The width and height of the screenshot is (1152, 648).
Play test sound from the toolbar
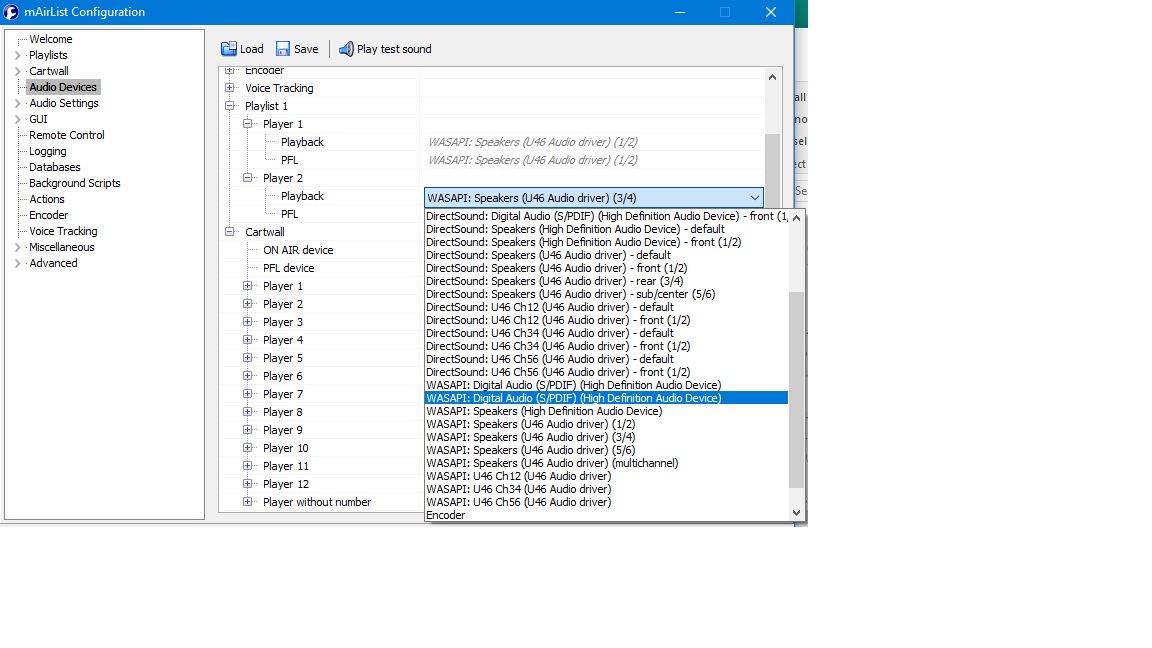[385, 49]
